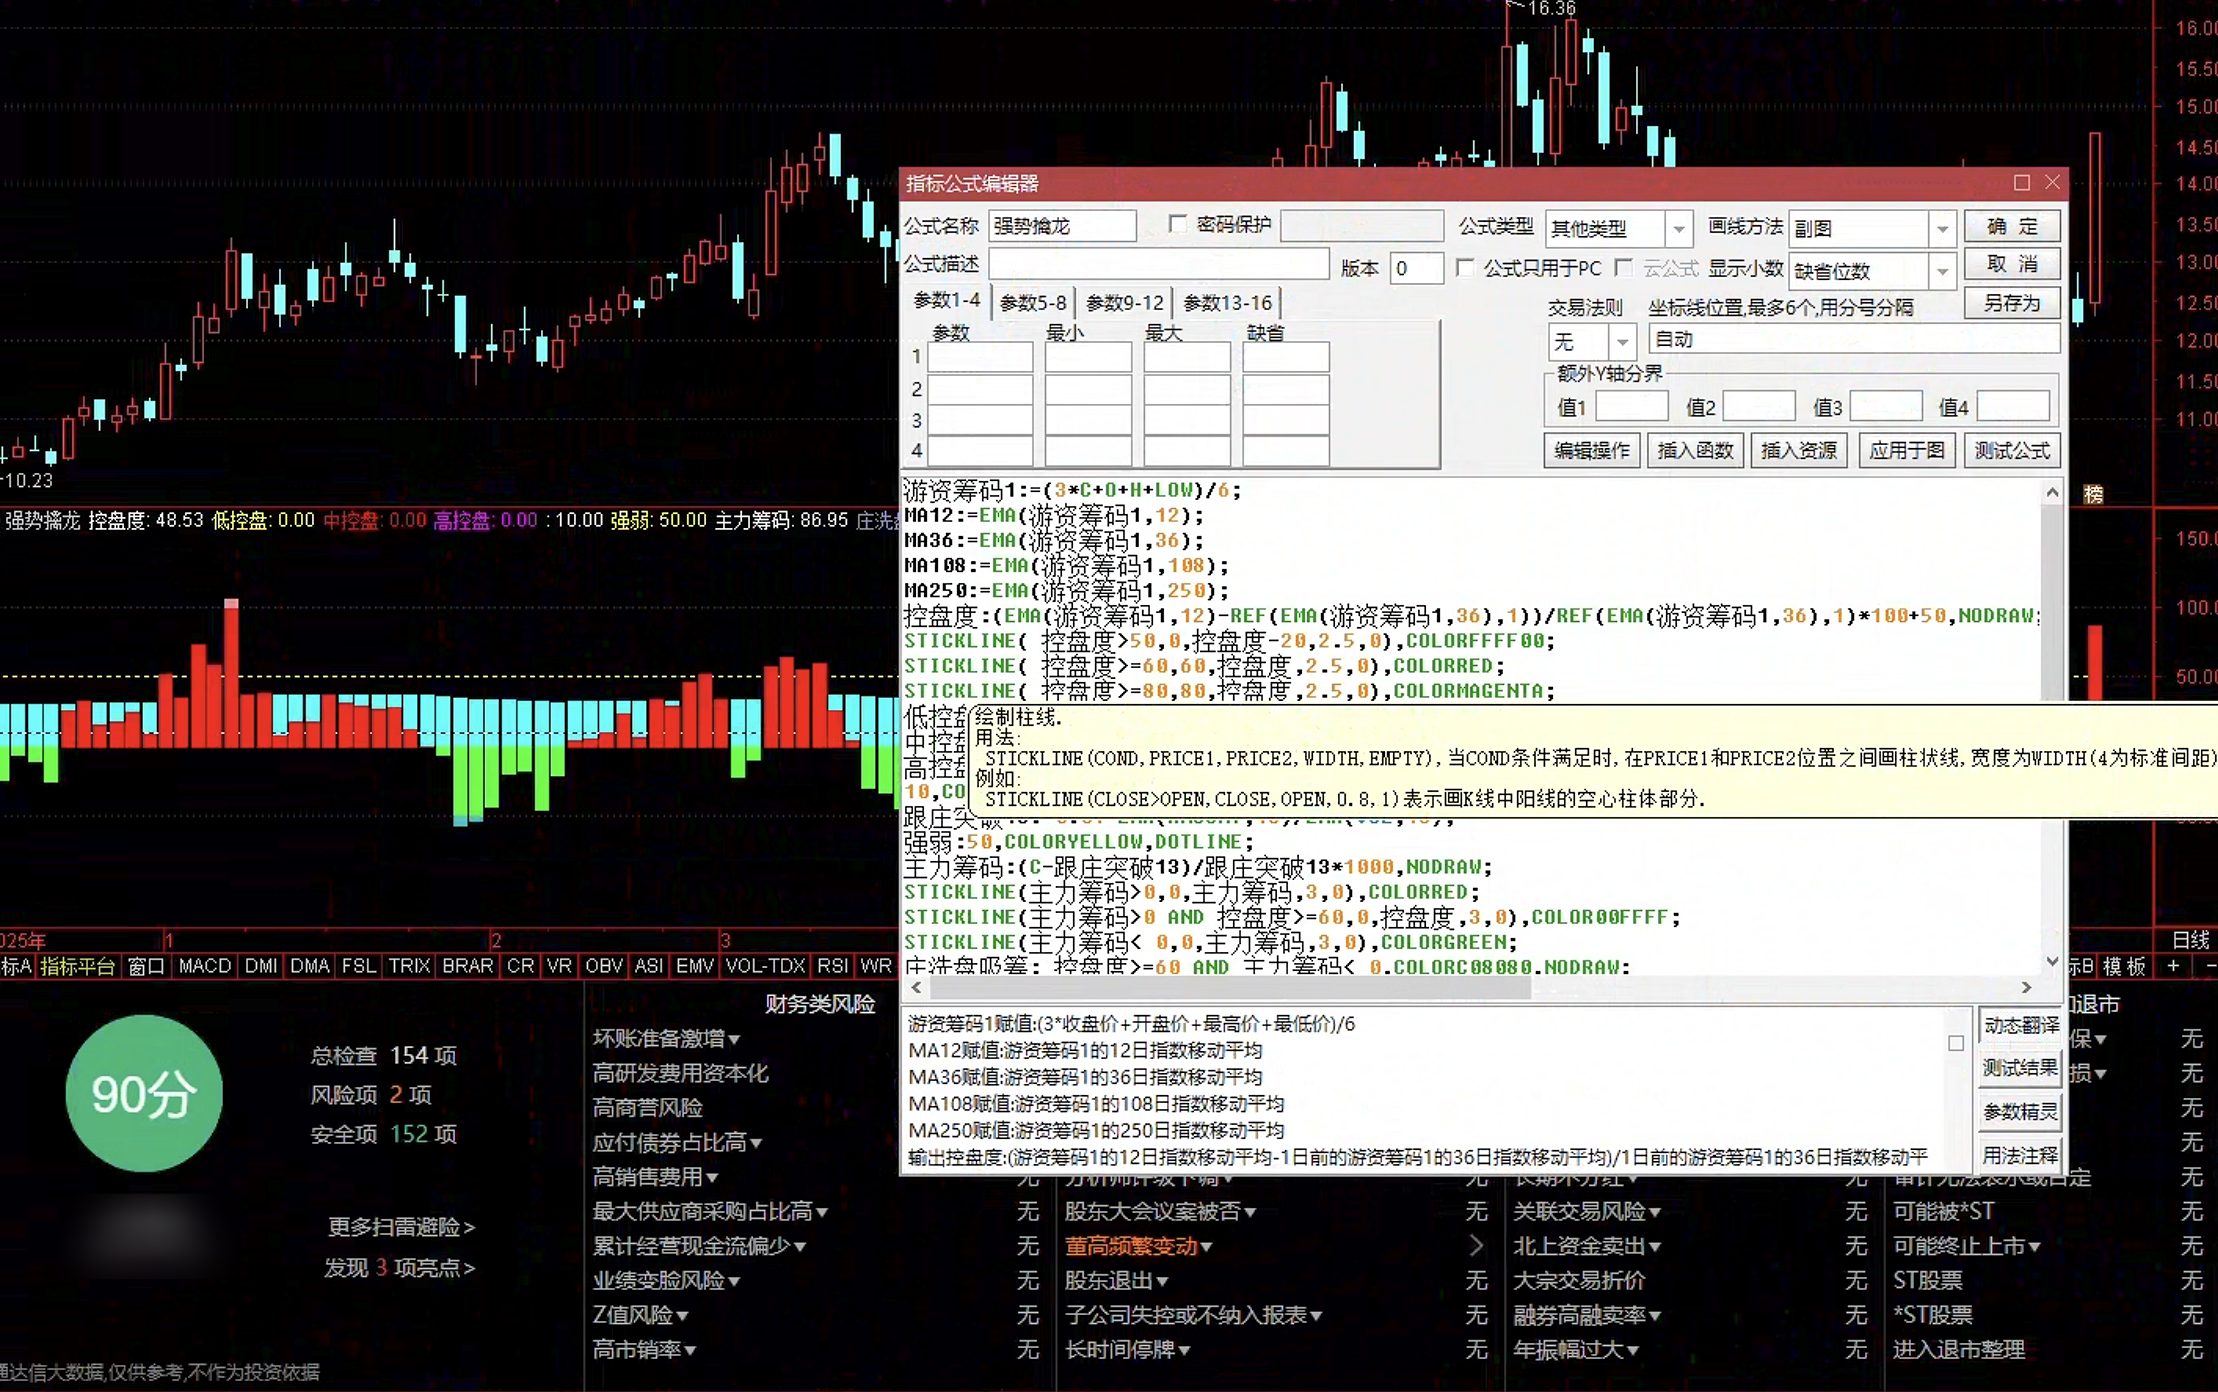The image size is (2218, 1392).
Task: Select the MACD indicator tab
Action: 205,966
